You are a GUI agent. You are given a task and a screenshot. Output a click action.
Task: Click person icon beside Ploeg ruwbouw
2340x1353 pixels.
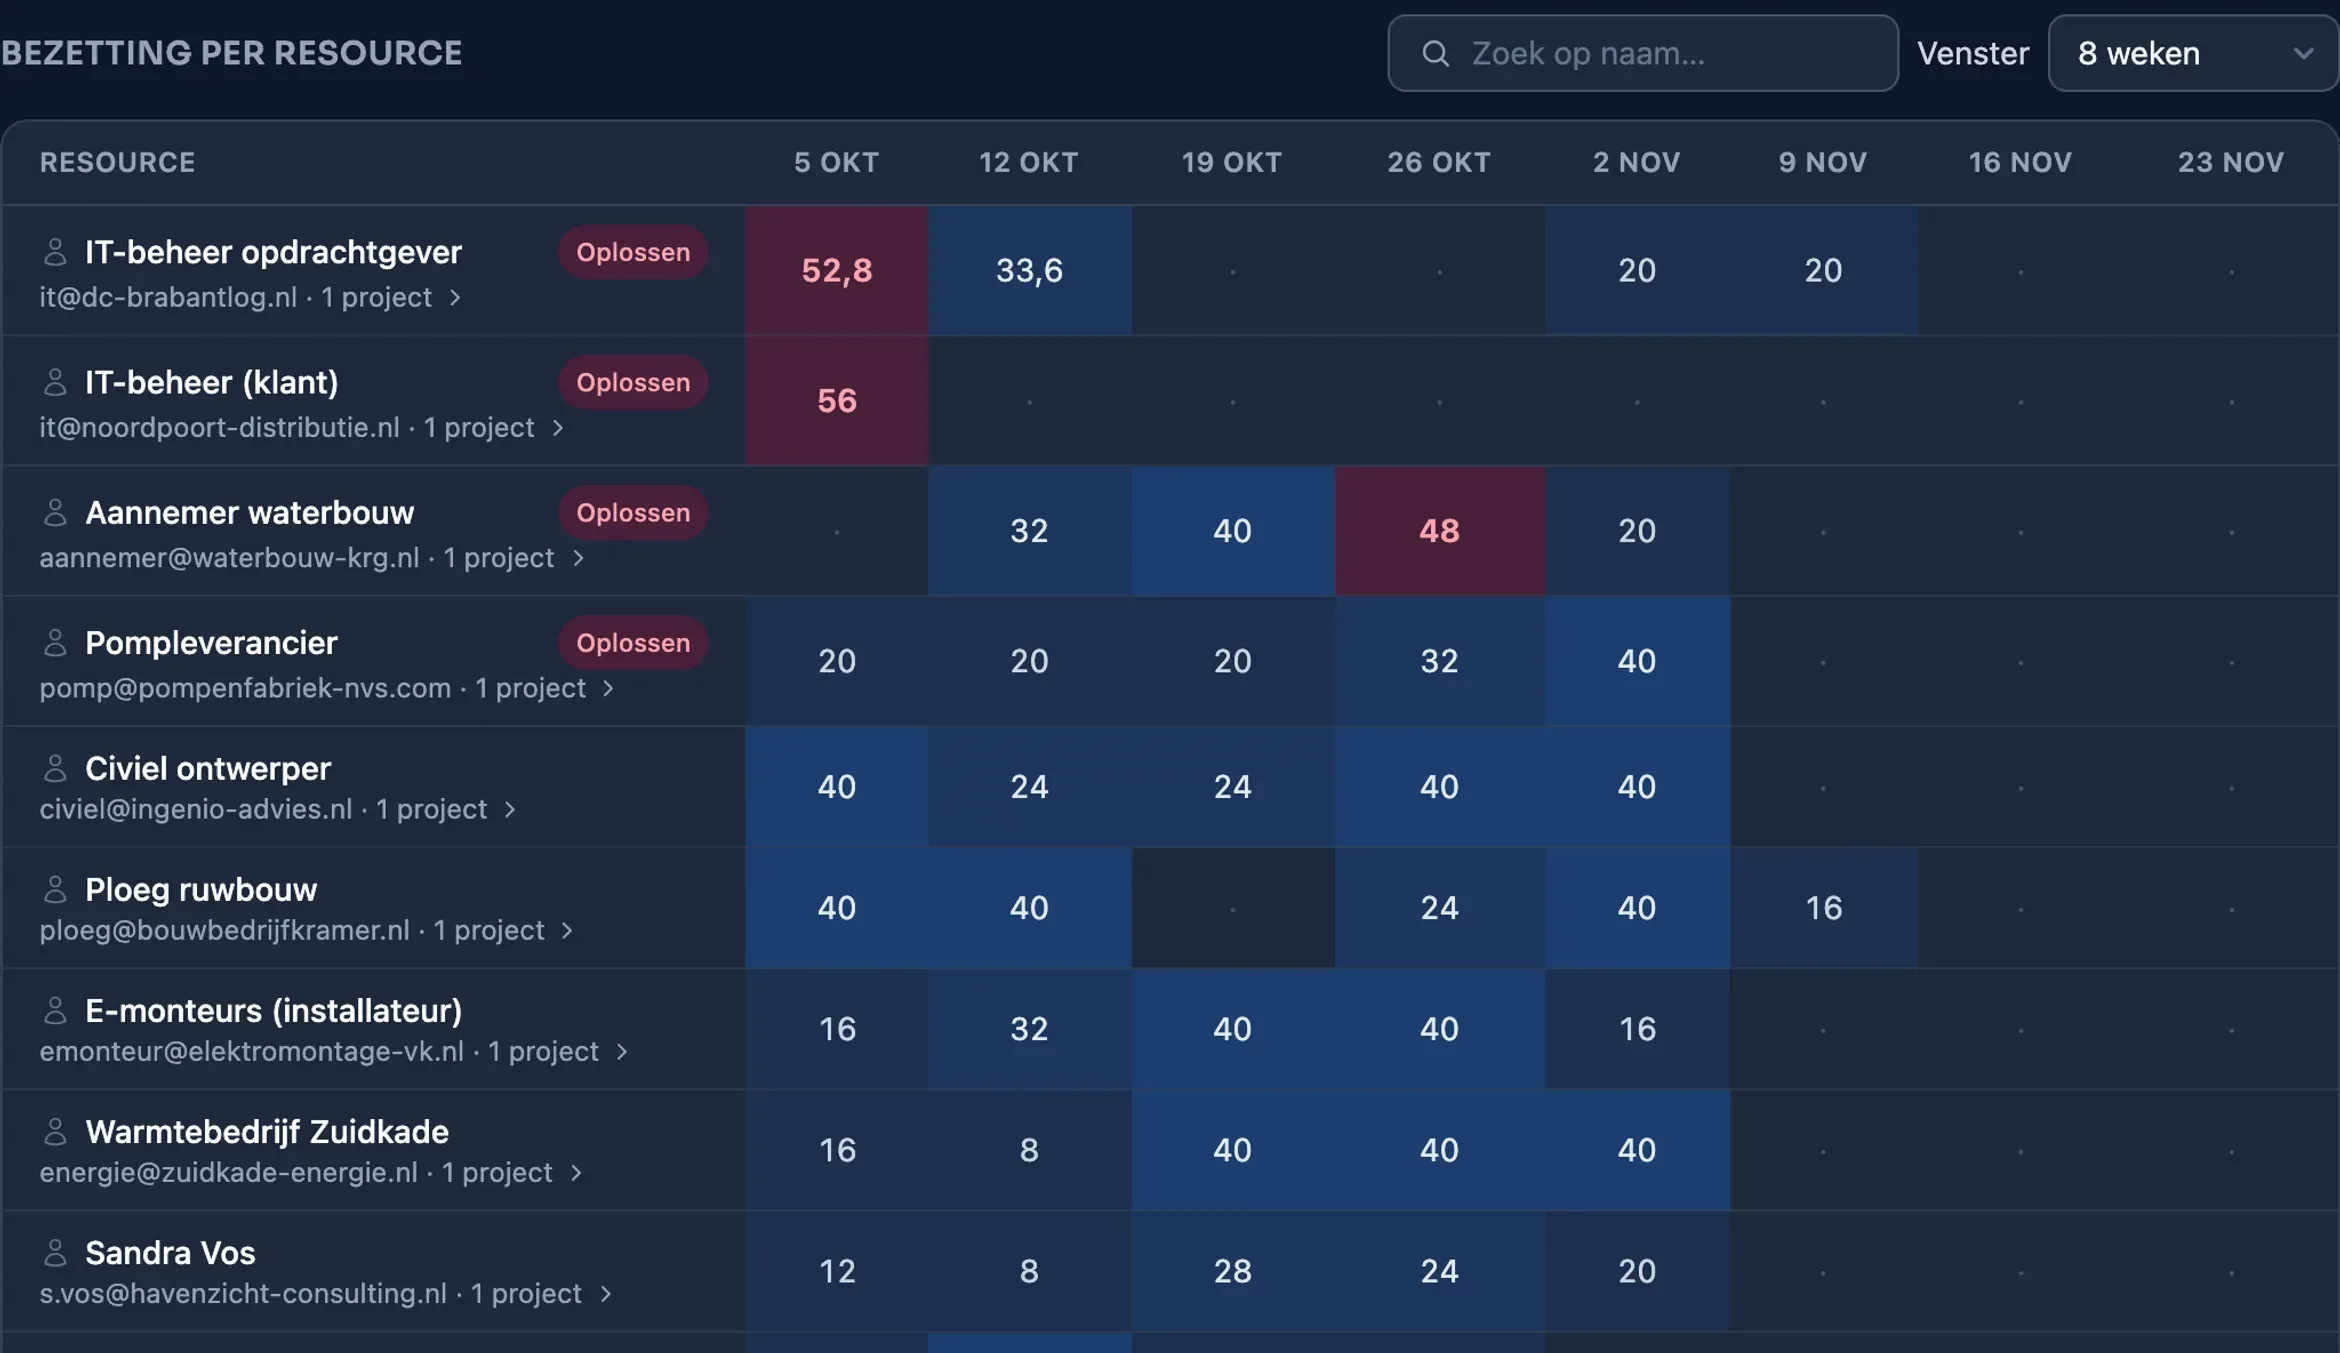pos(55,889)
